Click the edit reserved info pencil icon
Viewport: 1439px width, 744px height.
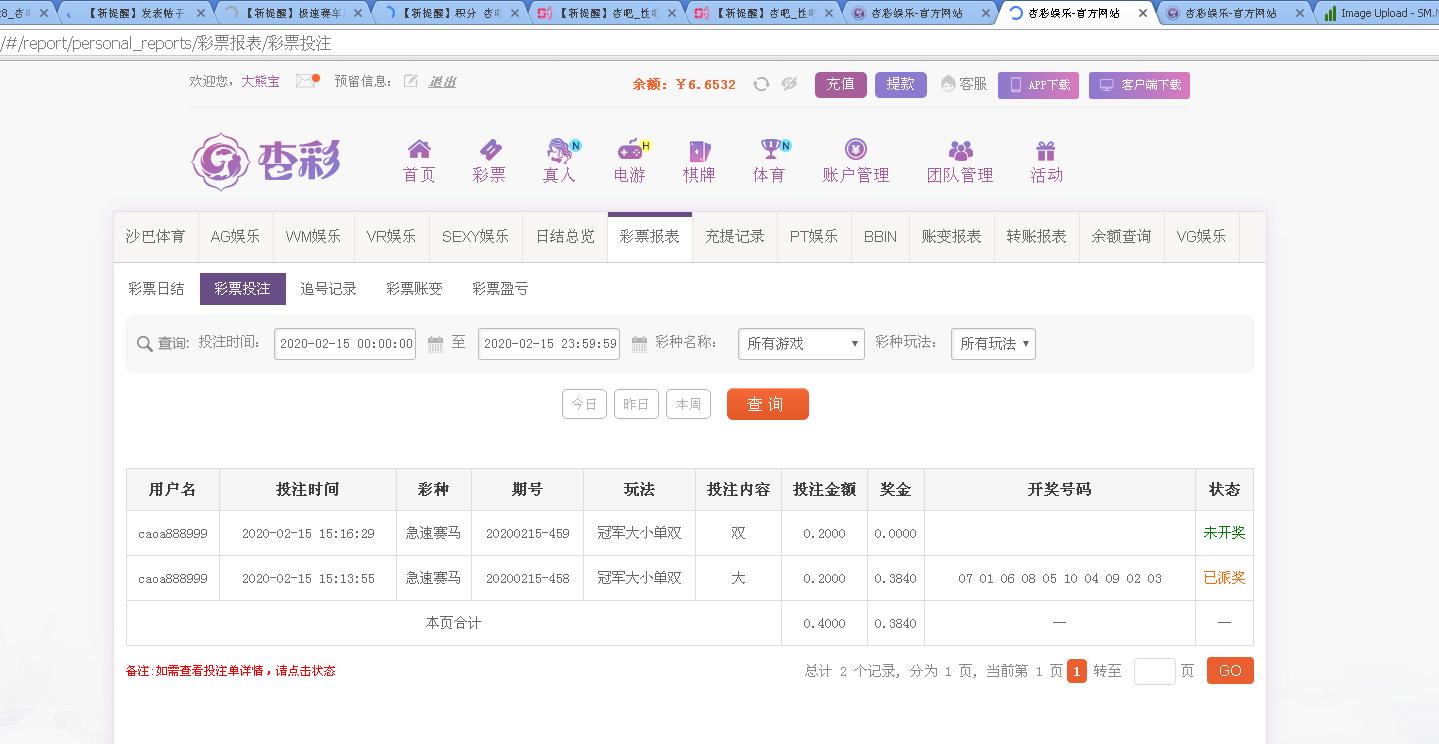click(411, 81)
